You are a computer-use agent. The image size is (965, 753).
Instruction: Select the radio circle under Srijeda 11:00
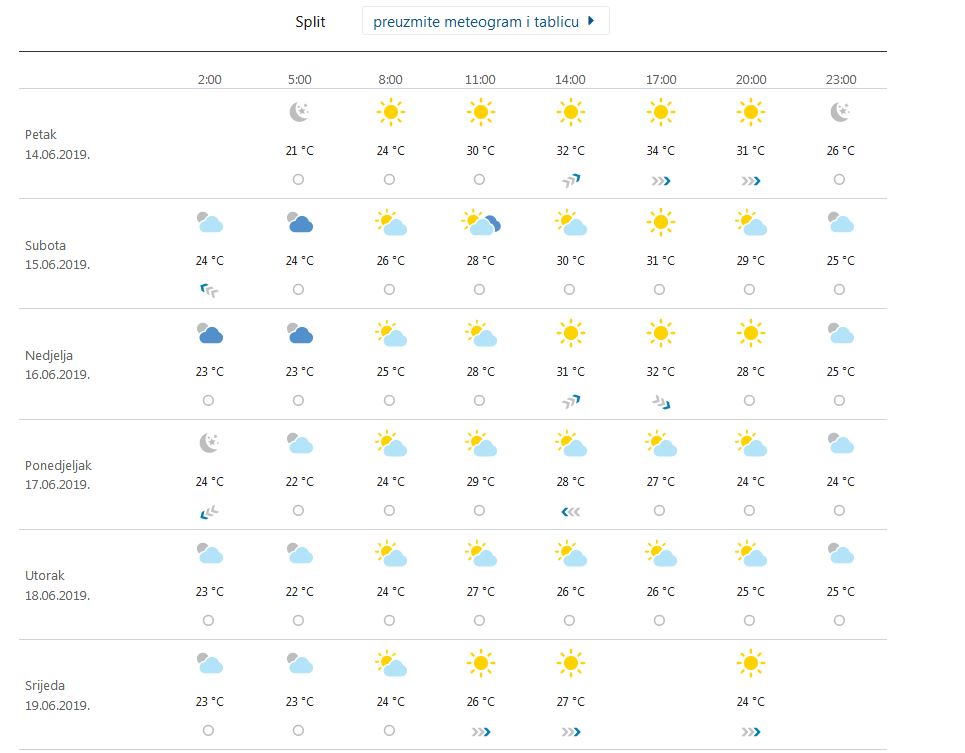(x=480, y=730)
